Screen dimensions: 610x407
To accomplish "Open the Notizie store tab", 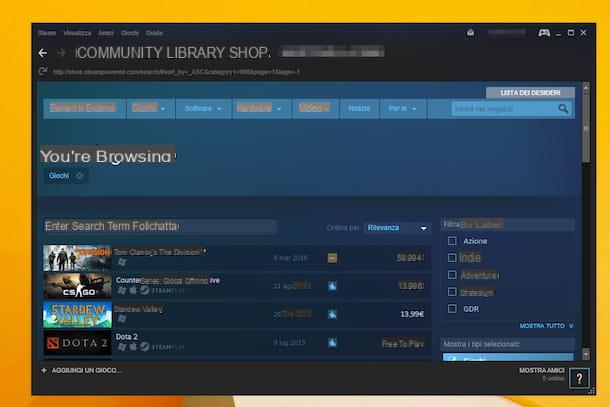I will coord(359,109).
